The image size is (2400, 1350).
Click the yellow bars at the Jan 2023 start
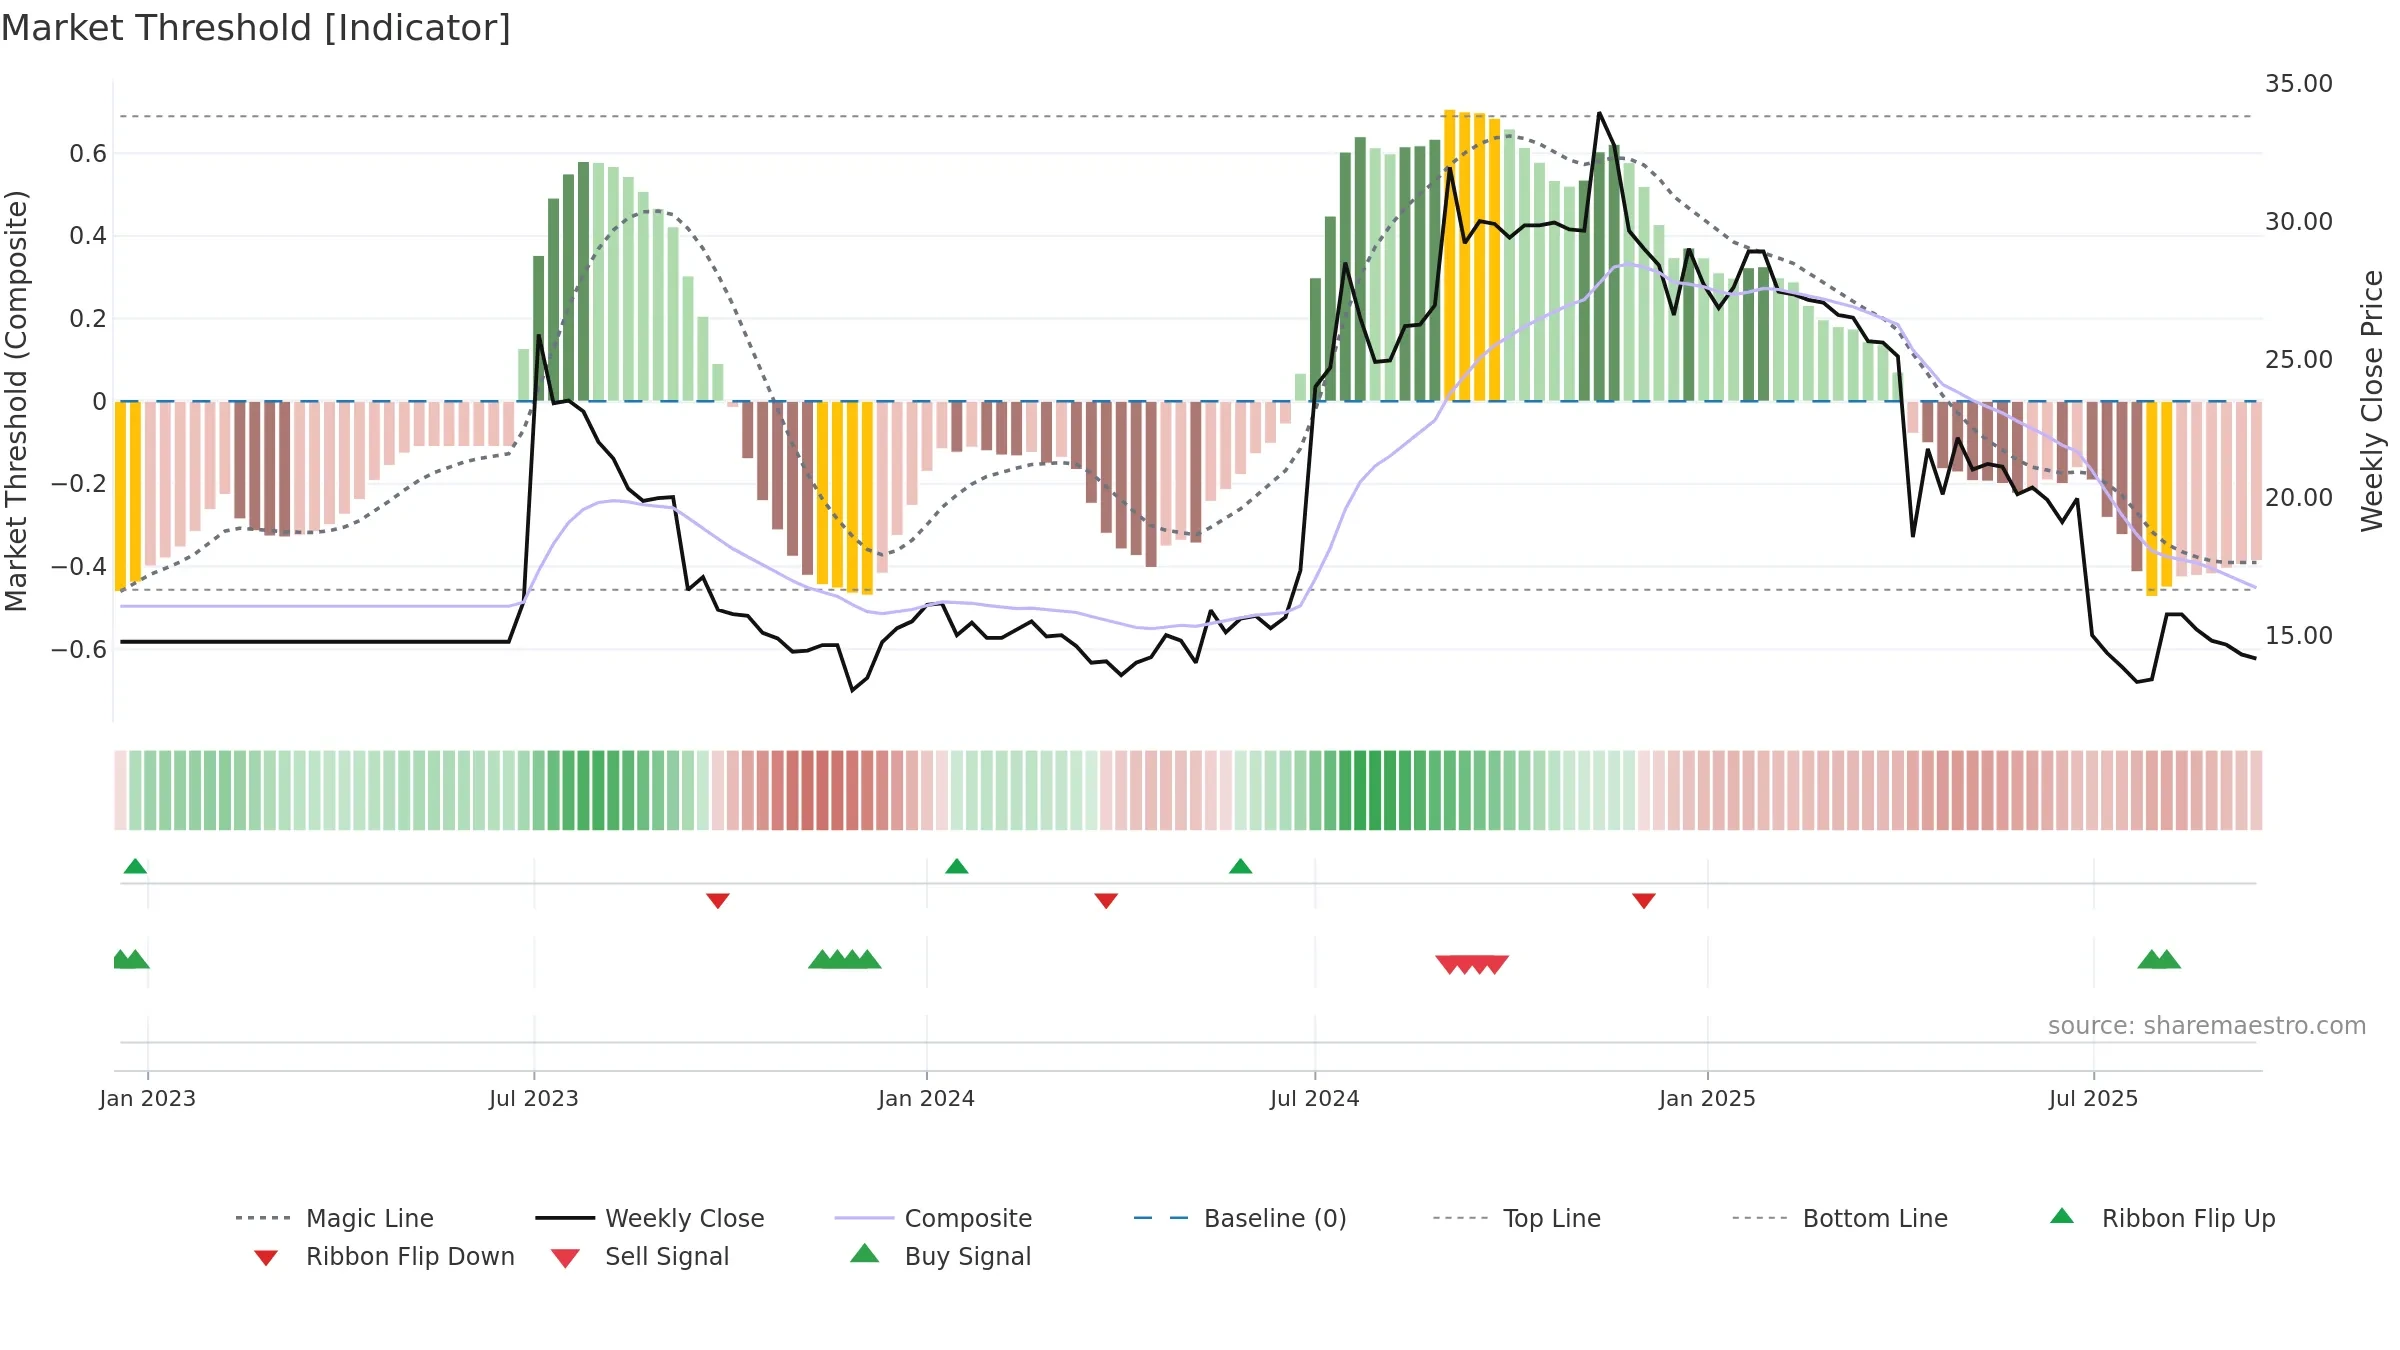point(128,496)
